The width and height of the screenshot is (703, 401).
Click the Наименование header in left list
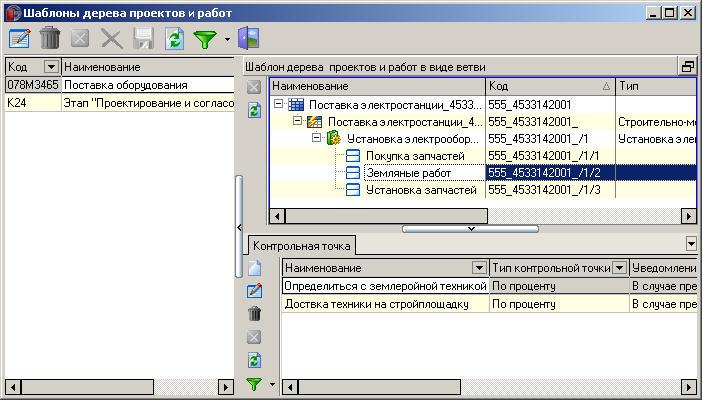click(148, 67)
